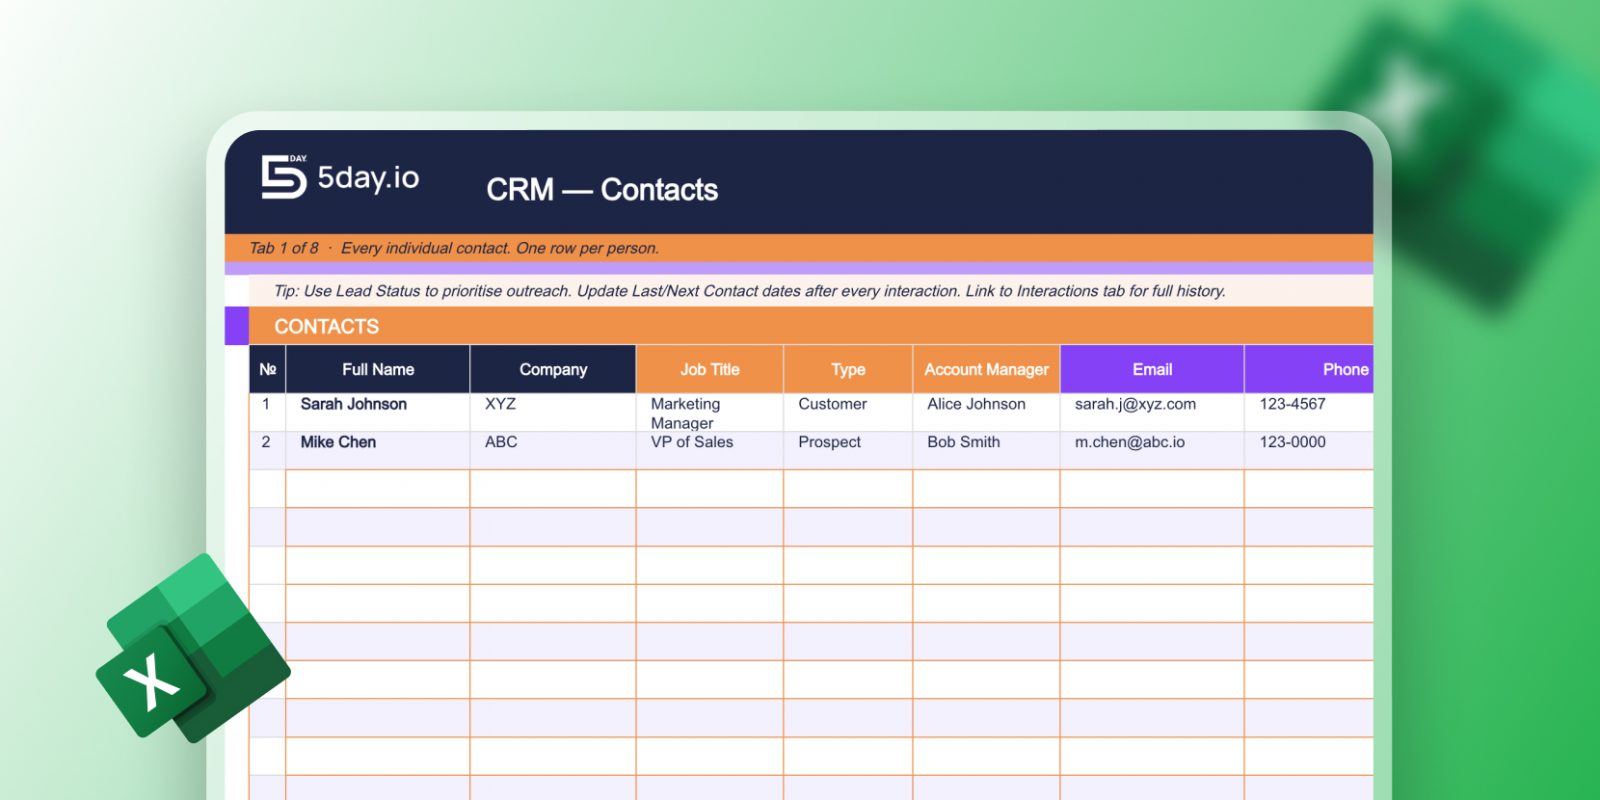Click the '№' column header
Viewport: 1600px width, 800px height.
point(267,369)
